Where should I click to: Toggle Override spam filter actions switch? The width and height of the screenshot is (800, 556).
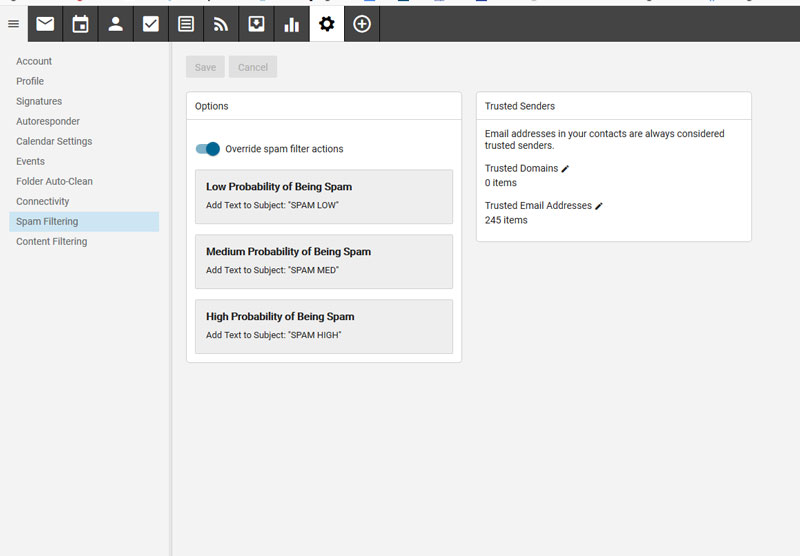coord(208,149)
